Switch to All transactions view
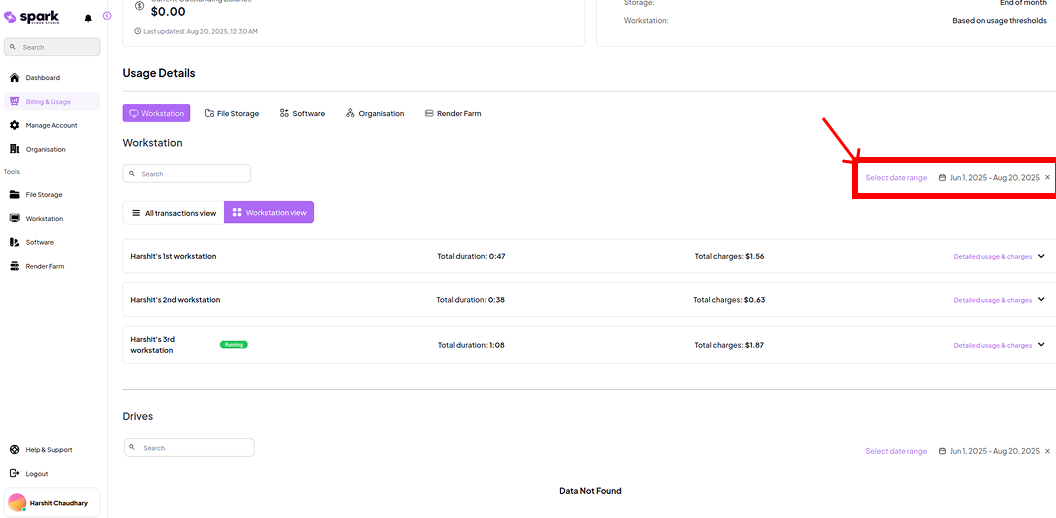Image resolution: width=1056 pixels, height=518 pixels. tap(173, 213)
